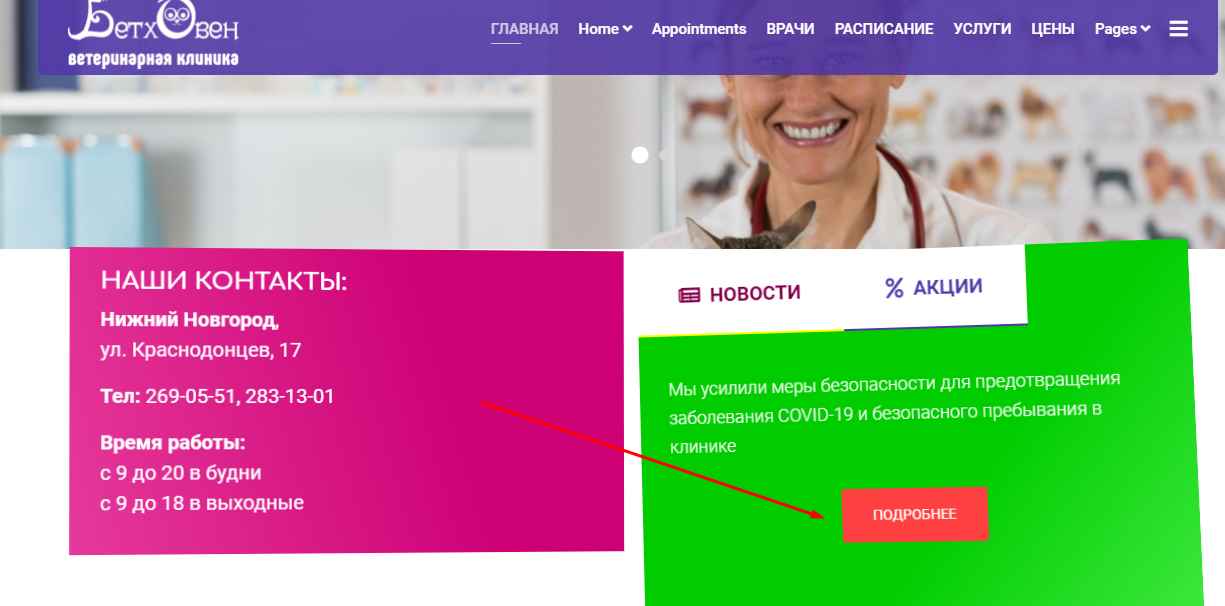Screen dimensions: 1225x606
Task: Open the hamburger menu icon
Action: [1178, 29]
